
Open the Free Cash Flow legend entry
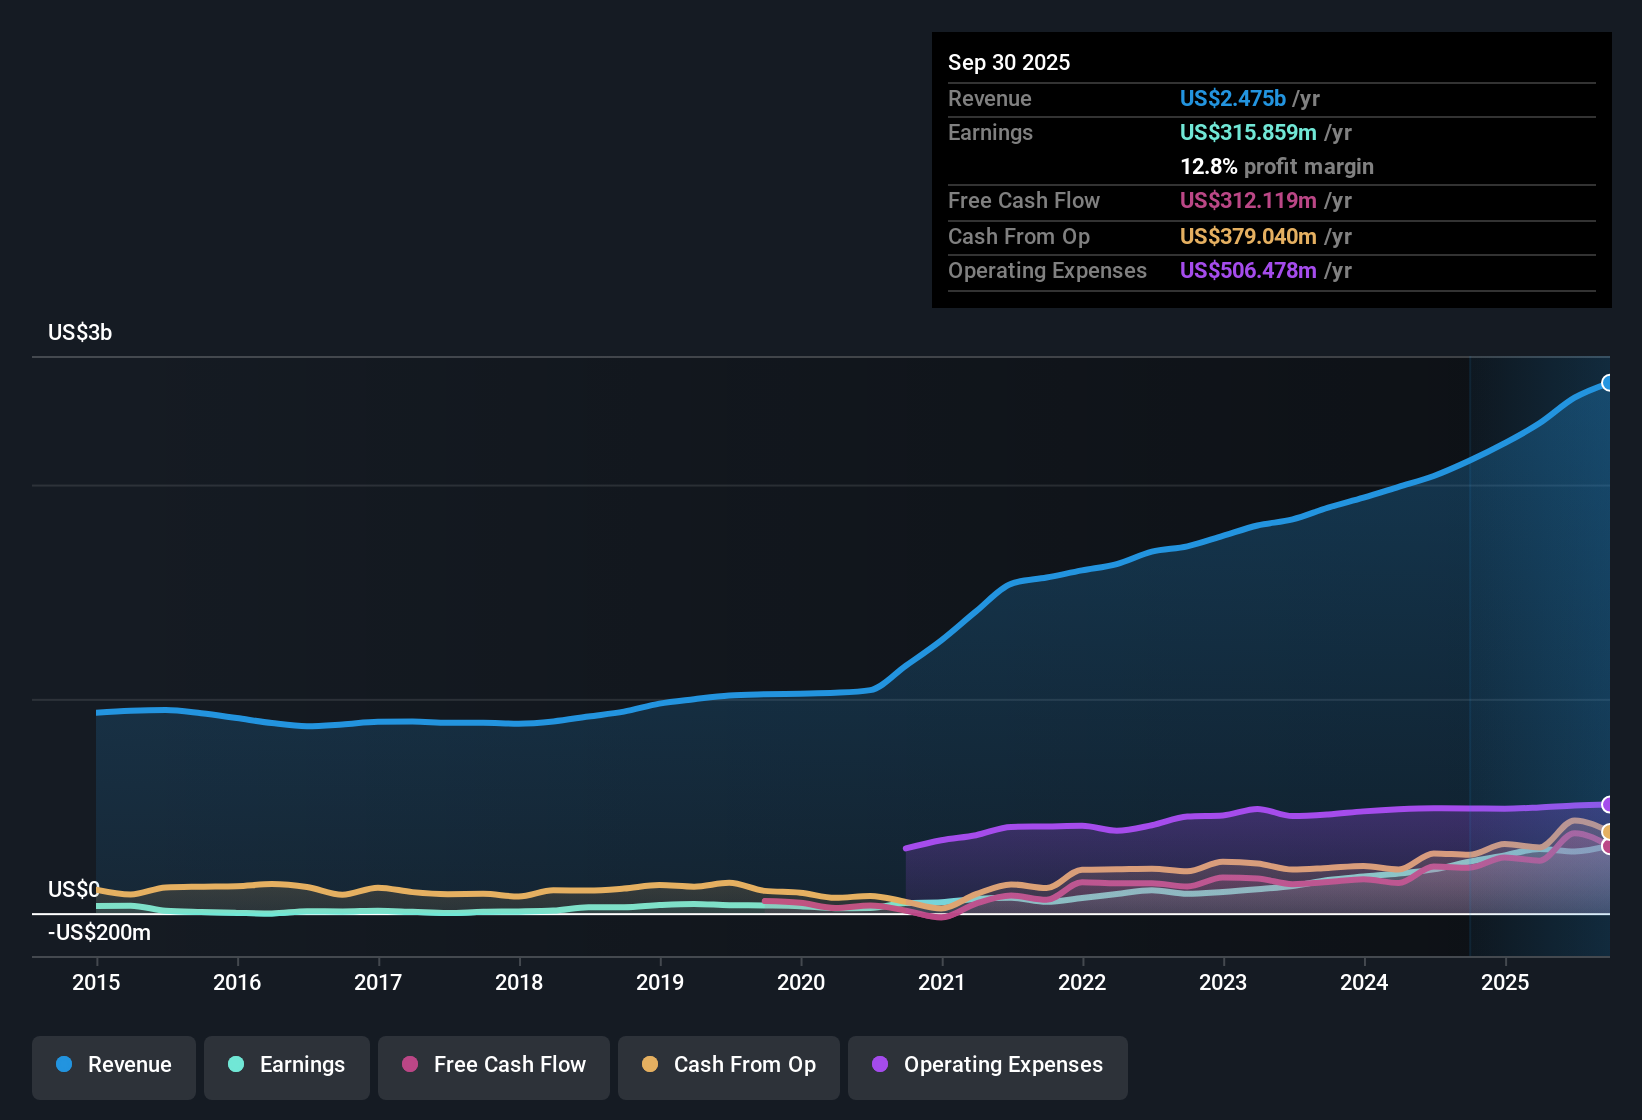493,1065
